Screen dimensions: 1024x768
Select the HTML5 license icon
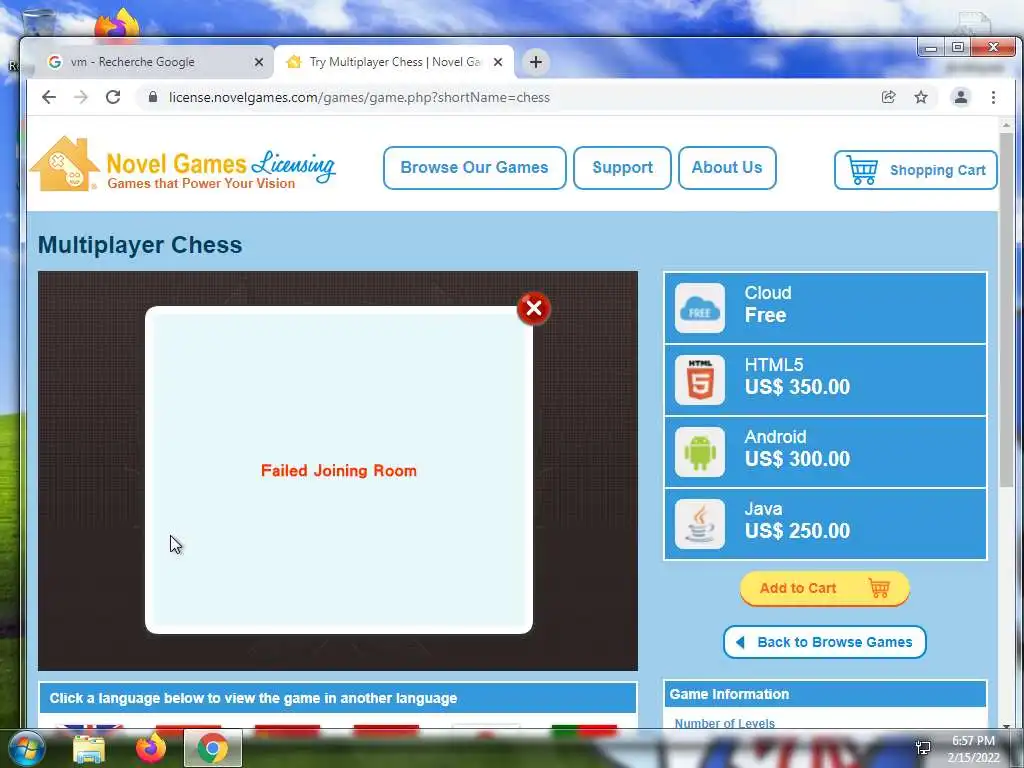point(699,380)
